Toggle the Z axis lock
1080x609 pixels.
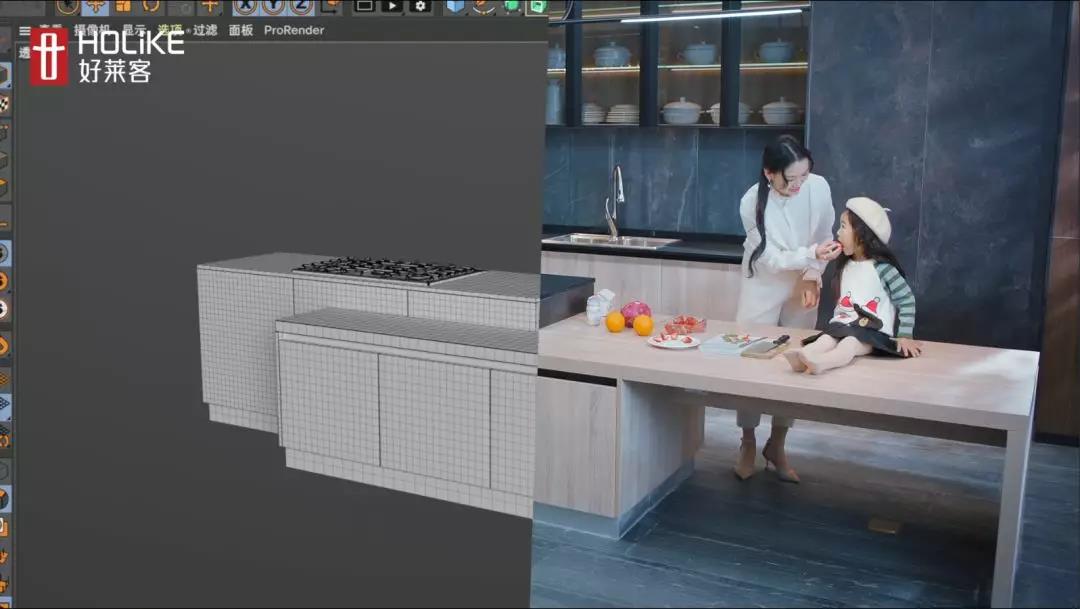tap(301, 6)
